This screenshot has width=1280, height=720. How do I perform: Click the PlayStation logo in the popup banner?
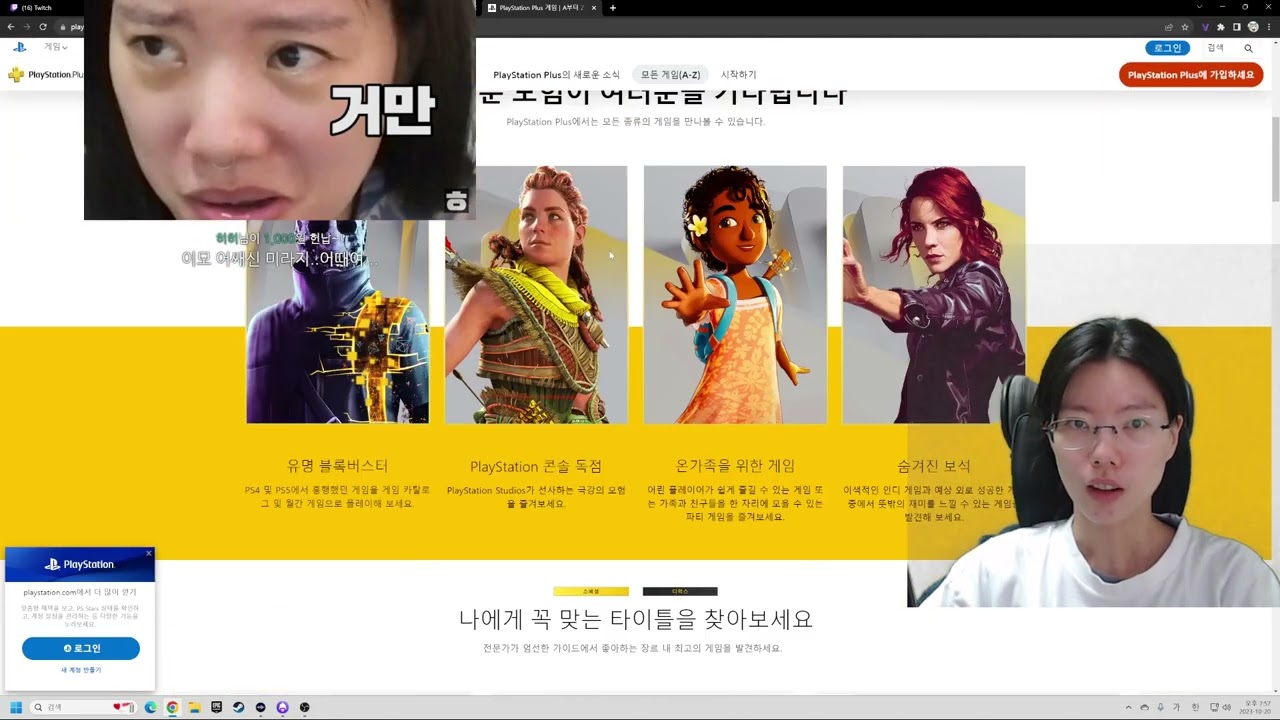tap(80, 564)
